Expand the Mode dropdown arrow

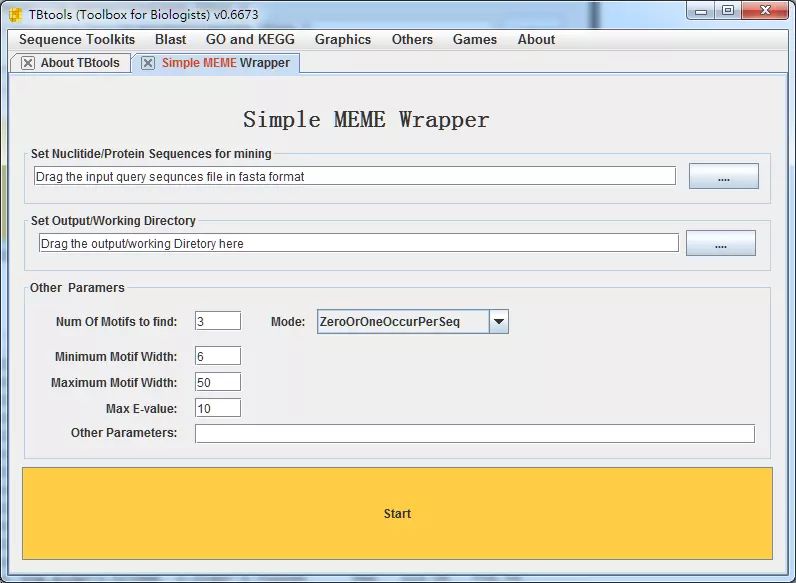pyautogui.click(x=499, y=322)
